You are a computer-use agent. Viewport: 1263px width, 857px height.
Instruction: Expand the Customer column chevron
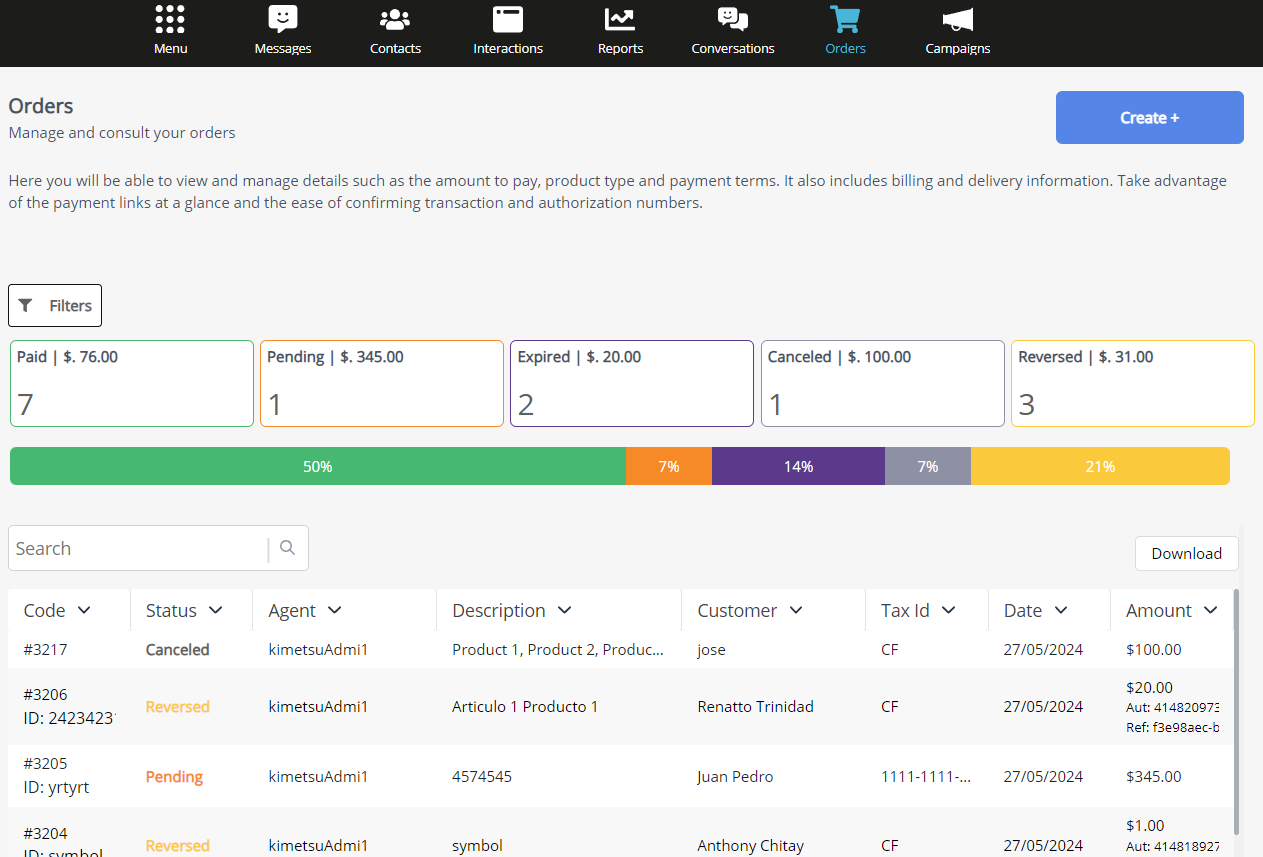pos(796,610)
